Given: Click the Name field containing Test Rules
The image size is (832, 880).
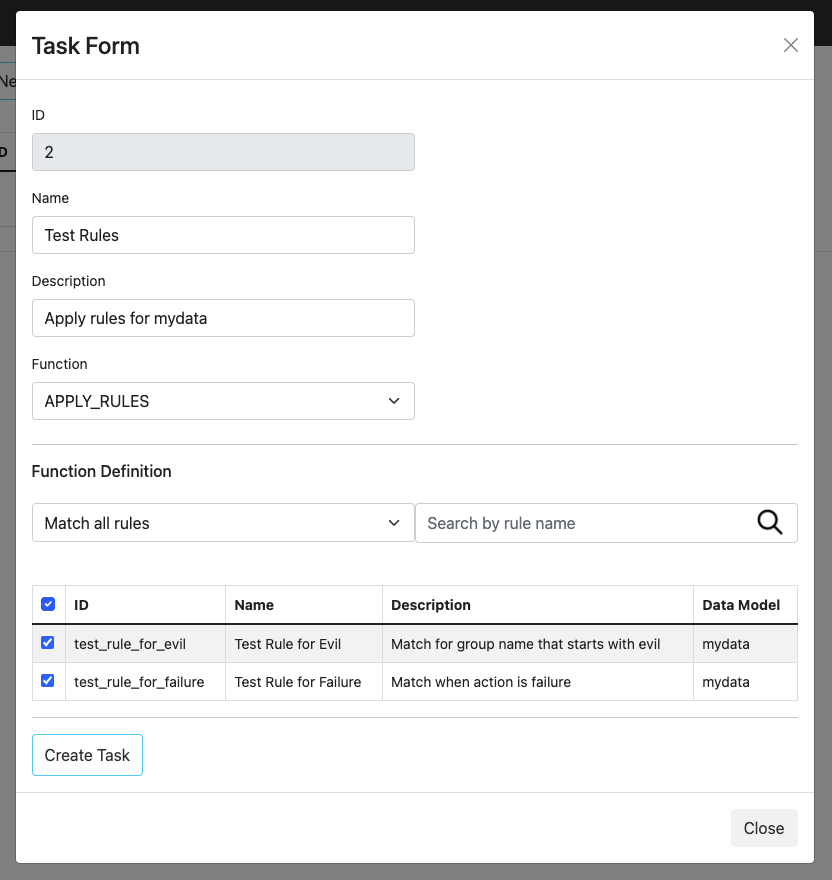Looking at the screenshot, I should point(223,235).
